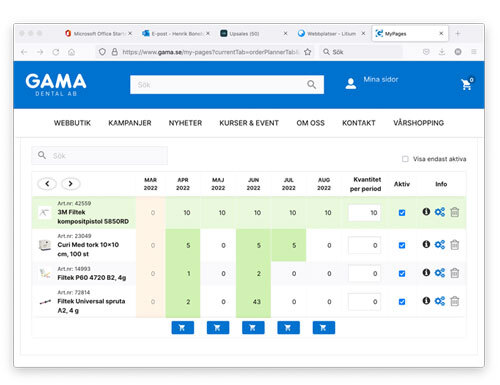
Task: Open settings gears for Filtek Universal spruta
Action: (440, 301)
